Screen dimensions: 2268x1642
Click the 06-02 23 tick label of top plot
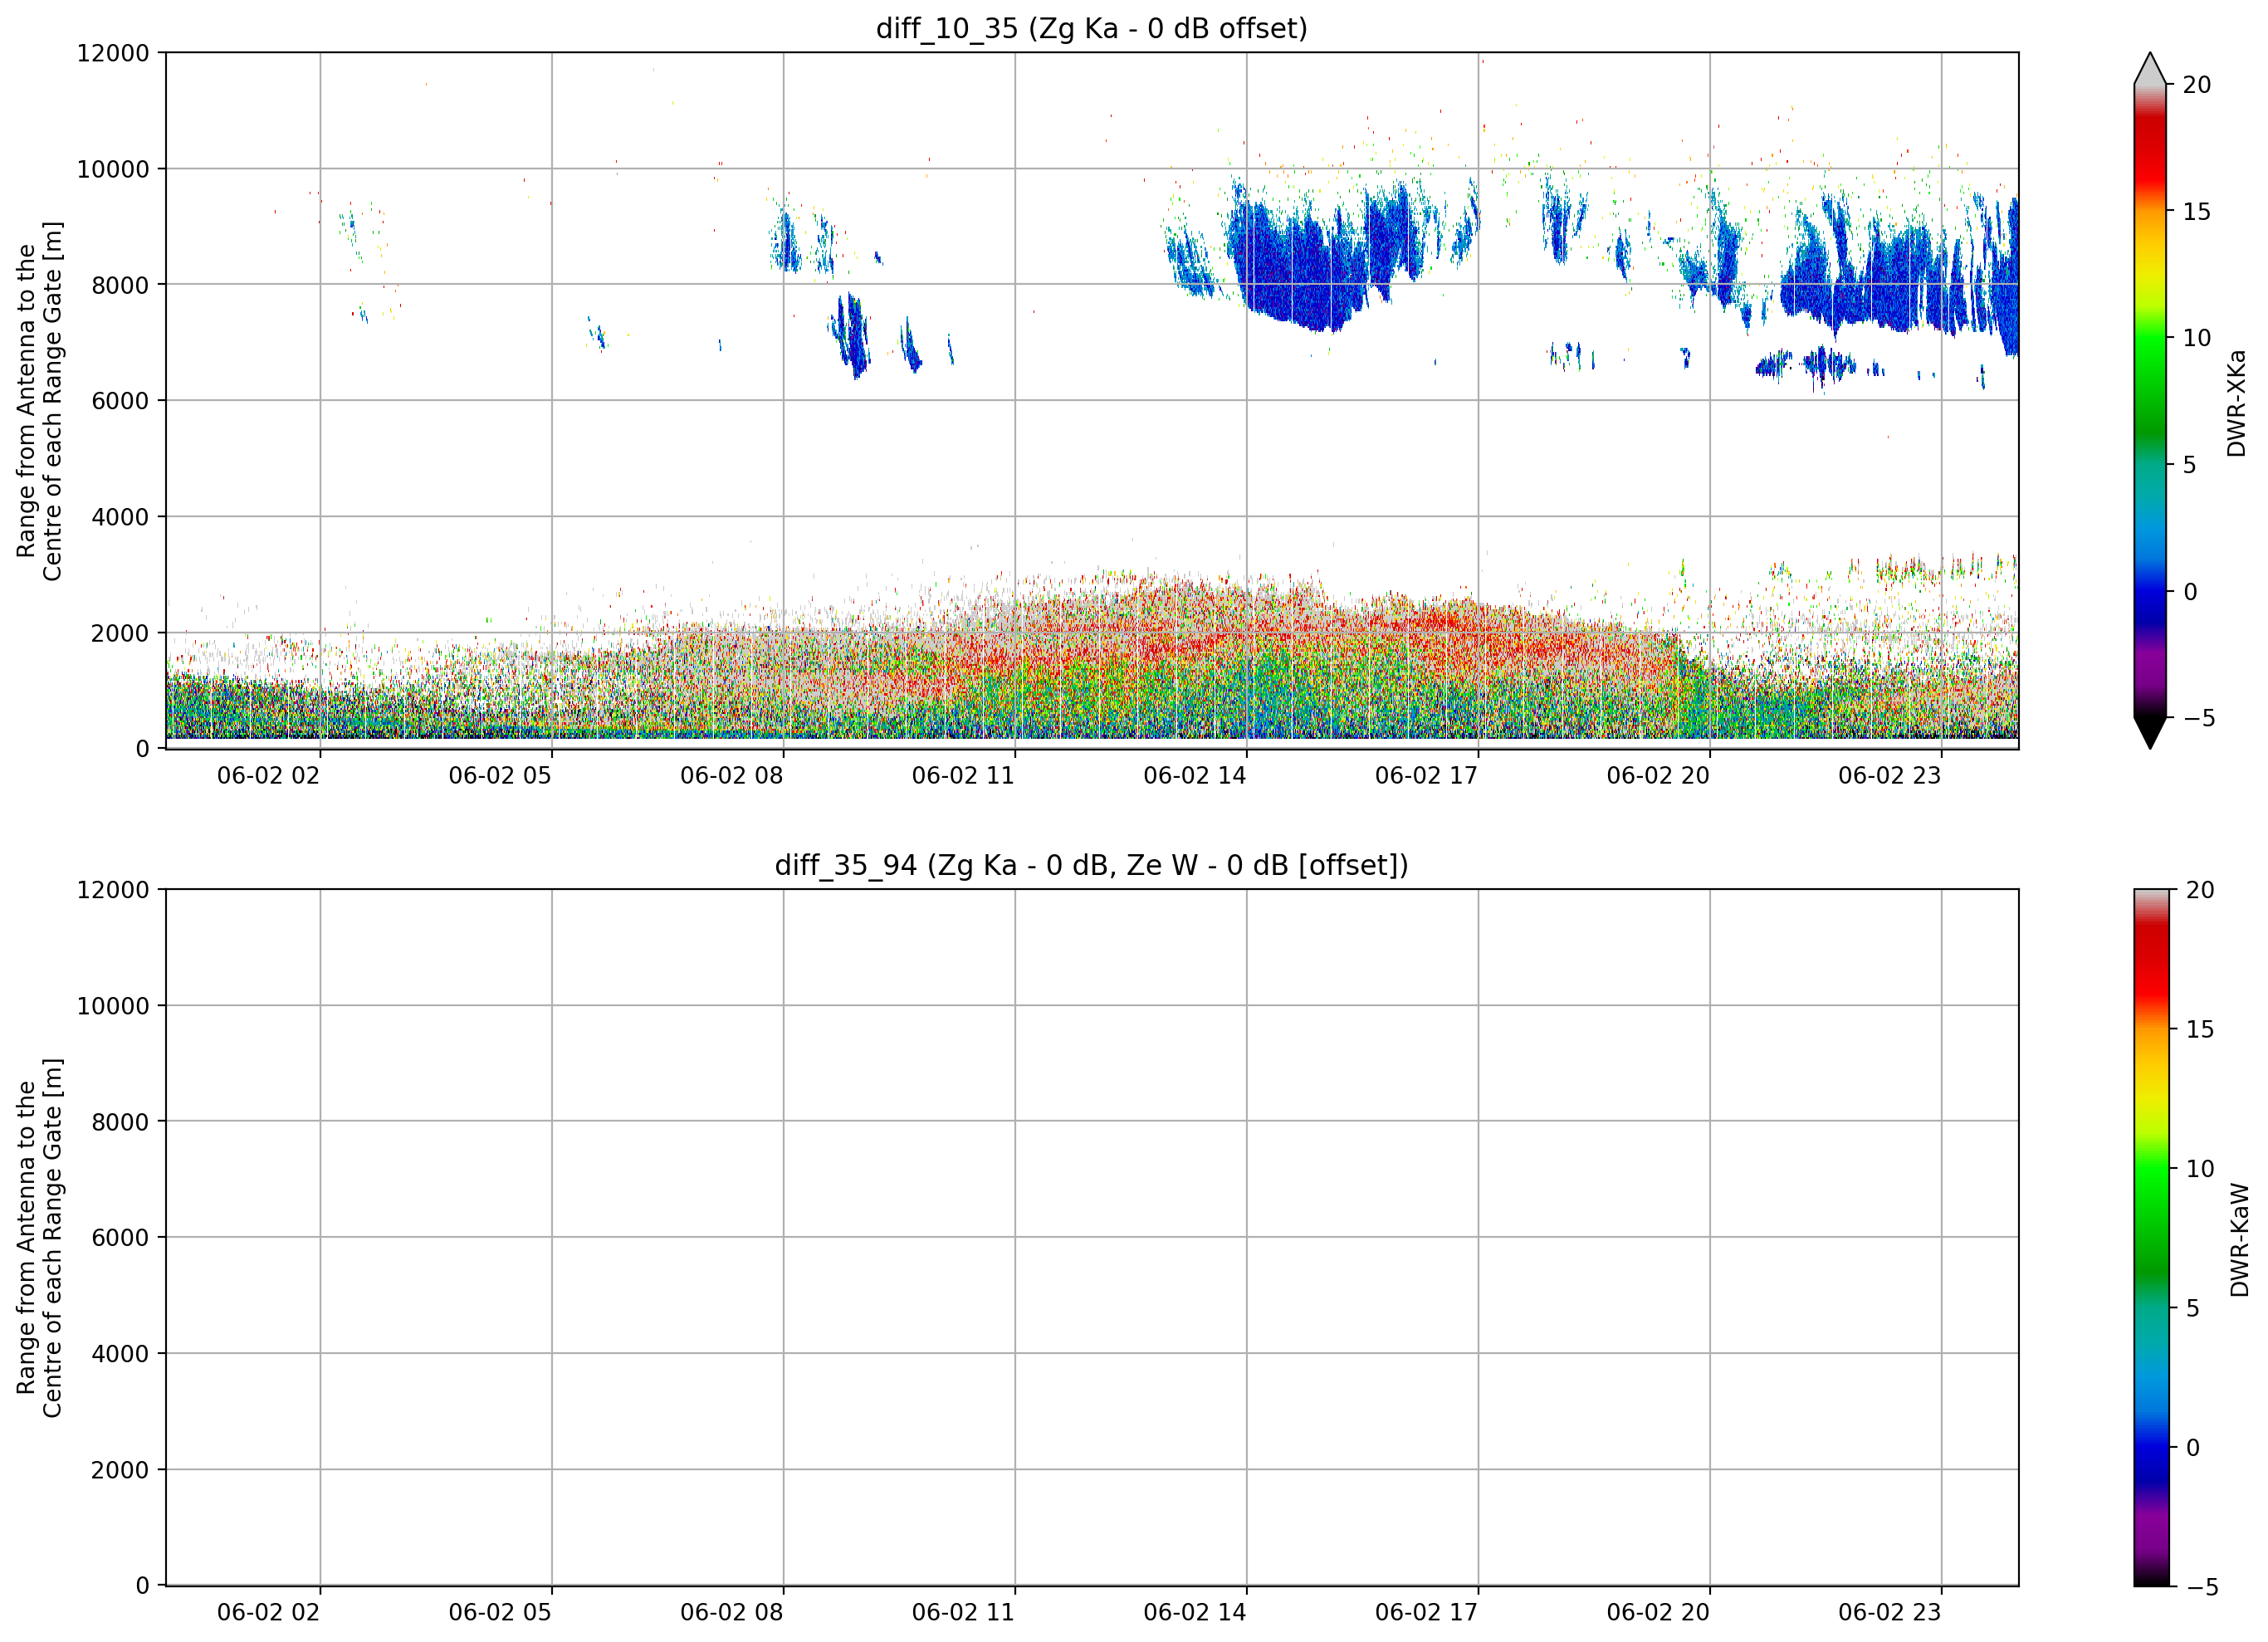1890,776
